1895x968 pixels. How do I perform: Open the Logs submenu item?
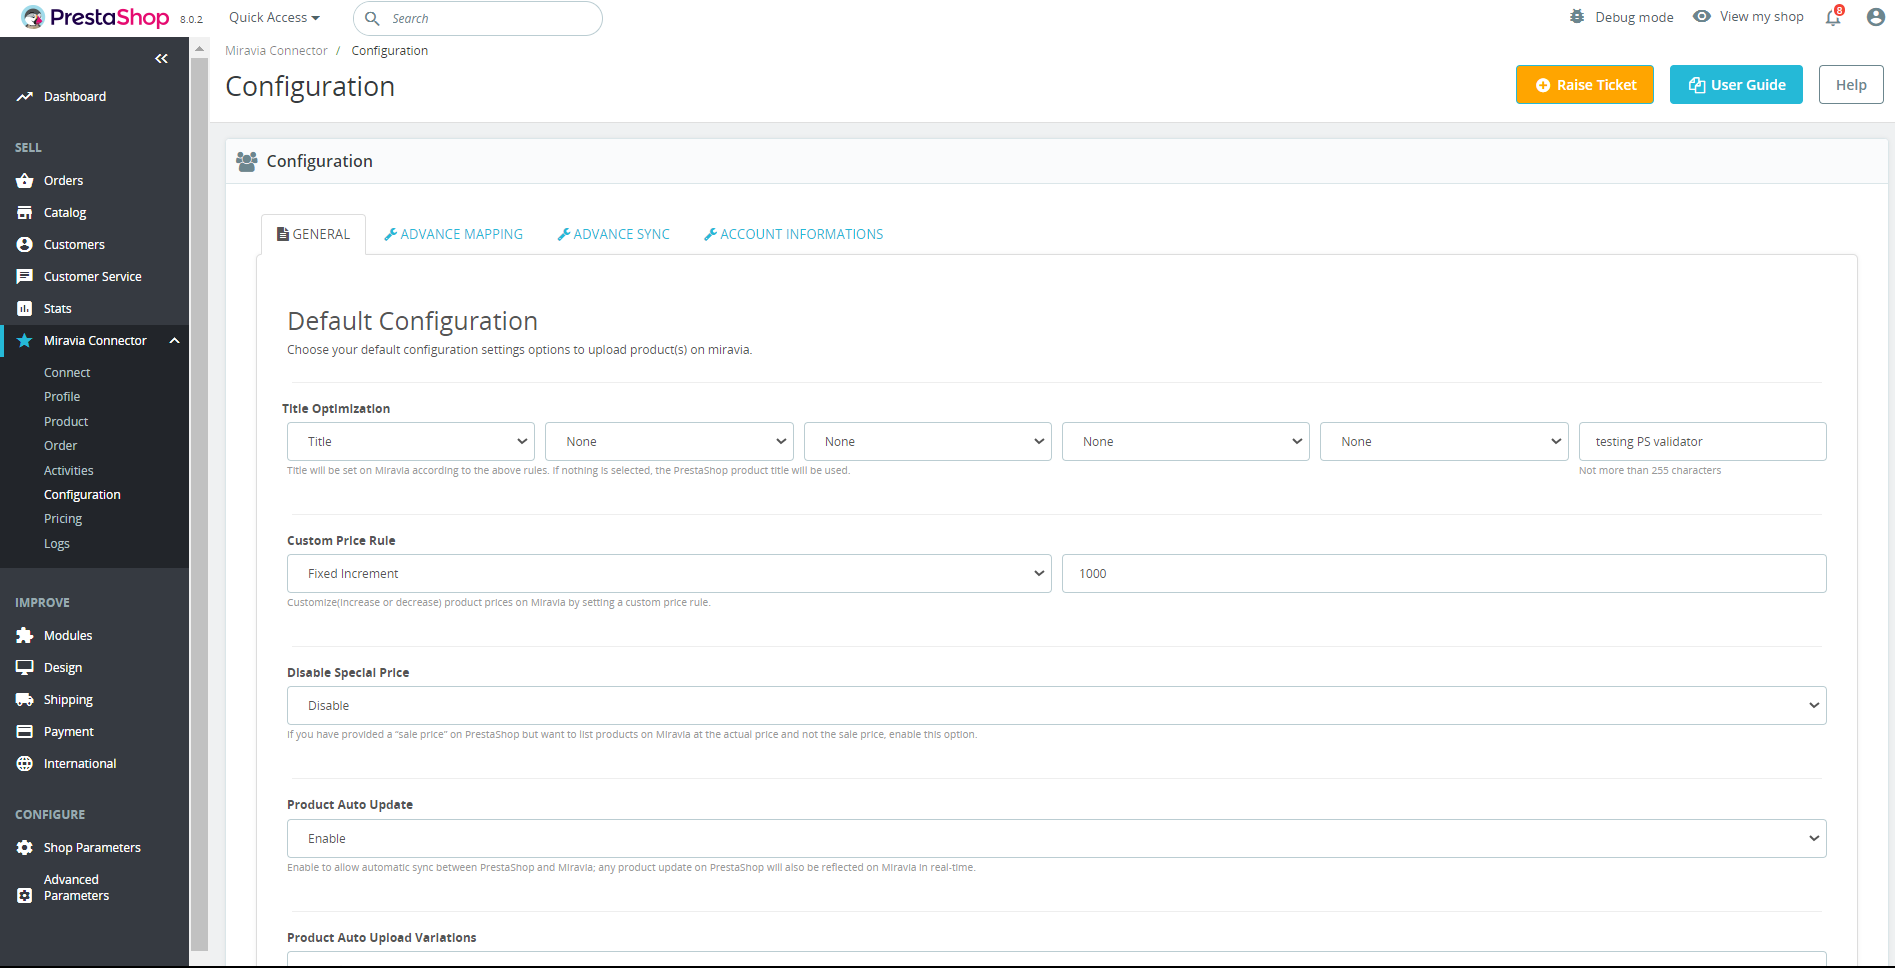click(57, 544)
